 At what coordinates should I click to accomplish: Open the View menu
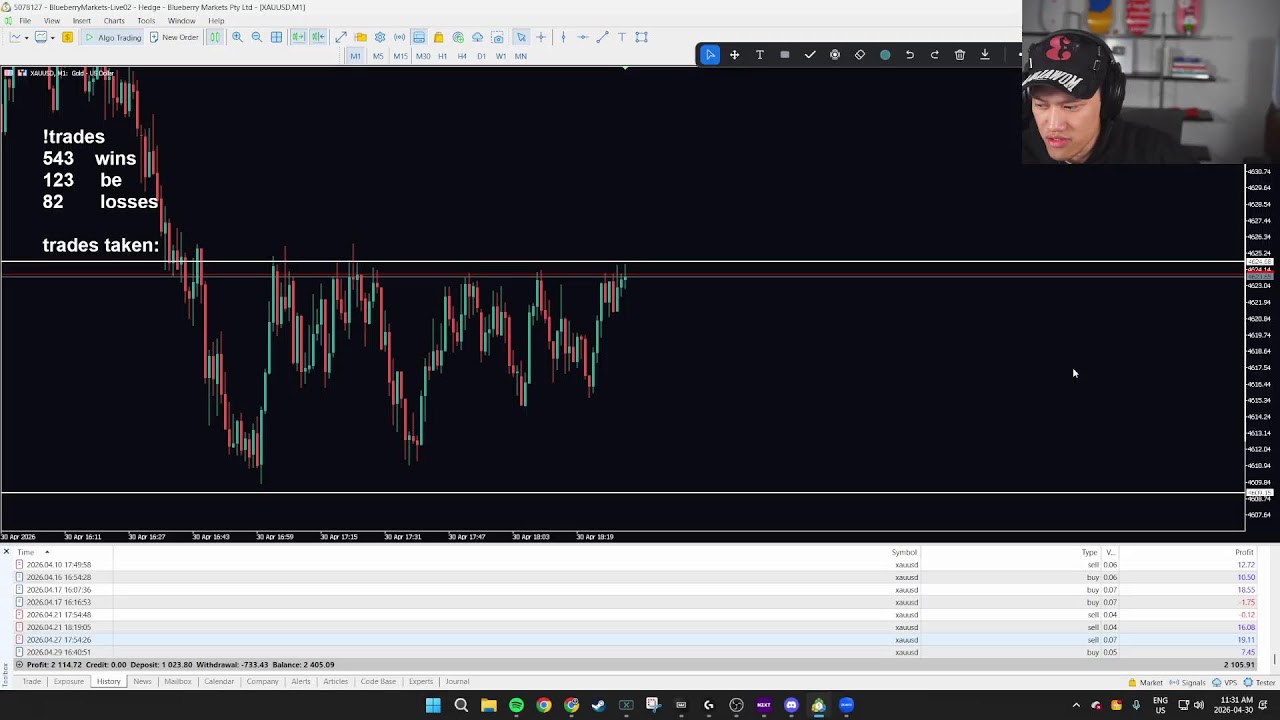coord(52,21)
